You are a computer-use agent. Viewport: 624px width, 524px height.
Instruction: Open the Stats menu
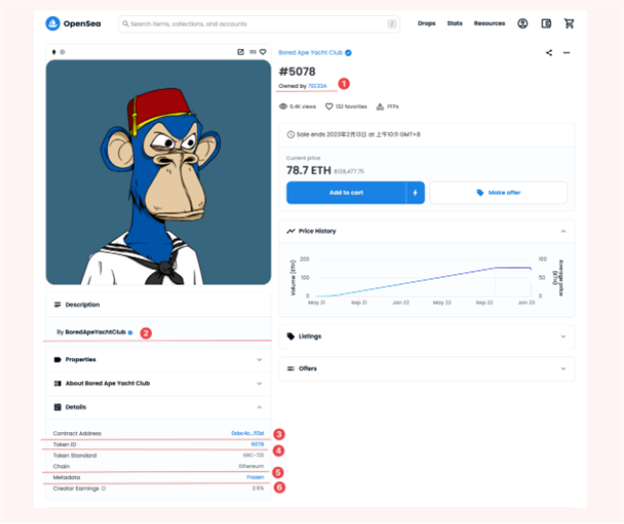pos(454,23)
